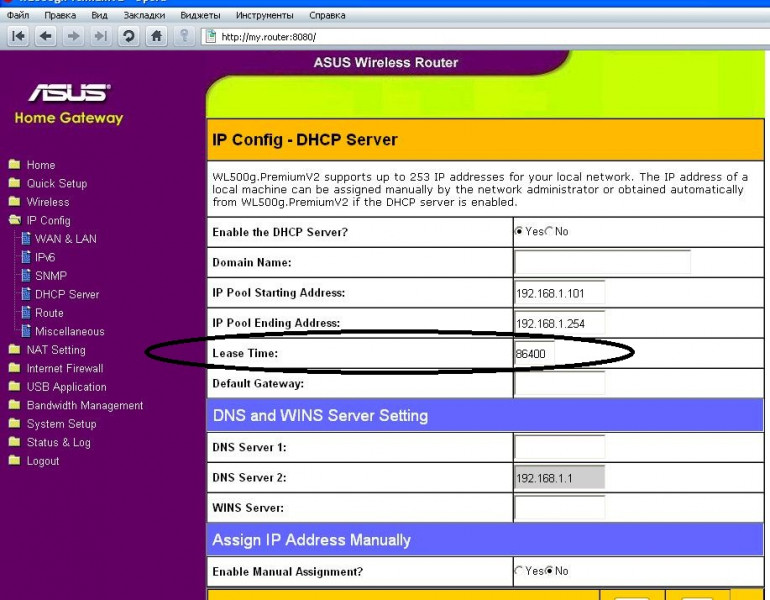Open the Вид menu
Image resolution: width=770 pixels, height=600 pixels.
point(99,15)
